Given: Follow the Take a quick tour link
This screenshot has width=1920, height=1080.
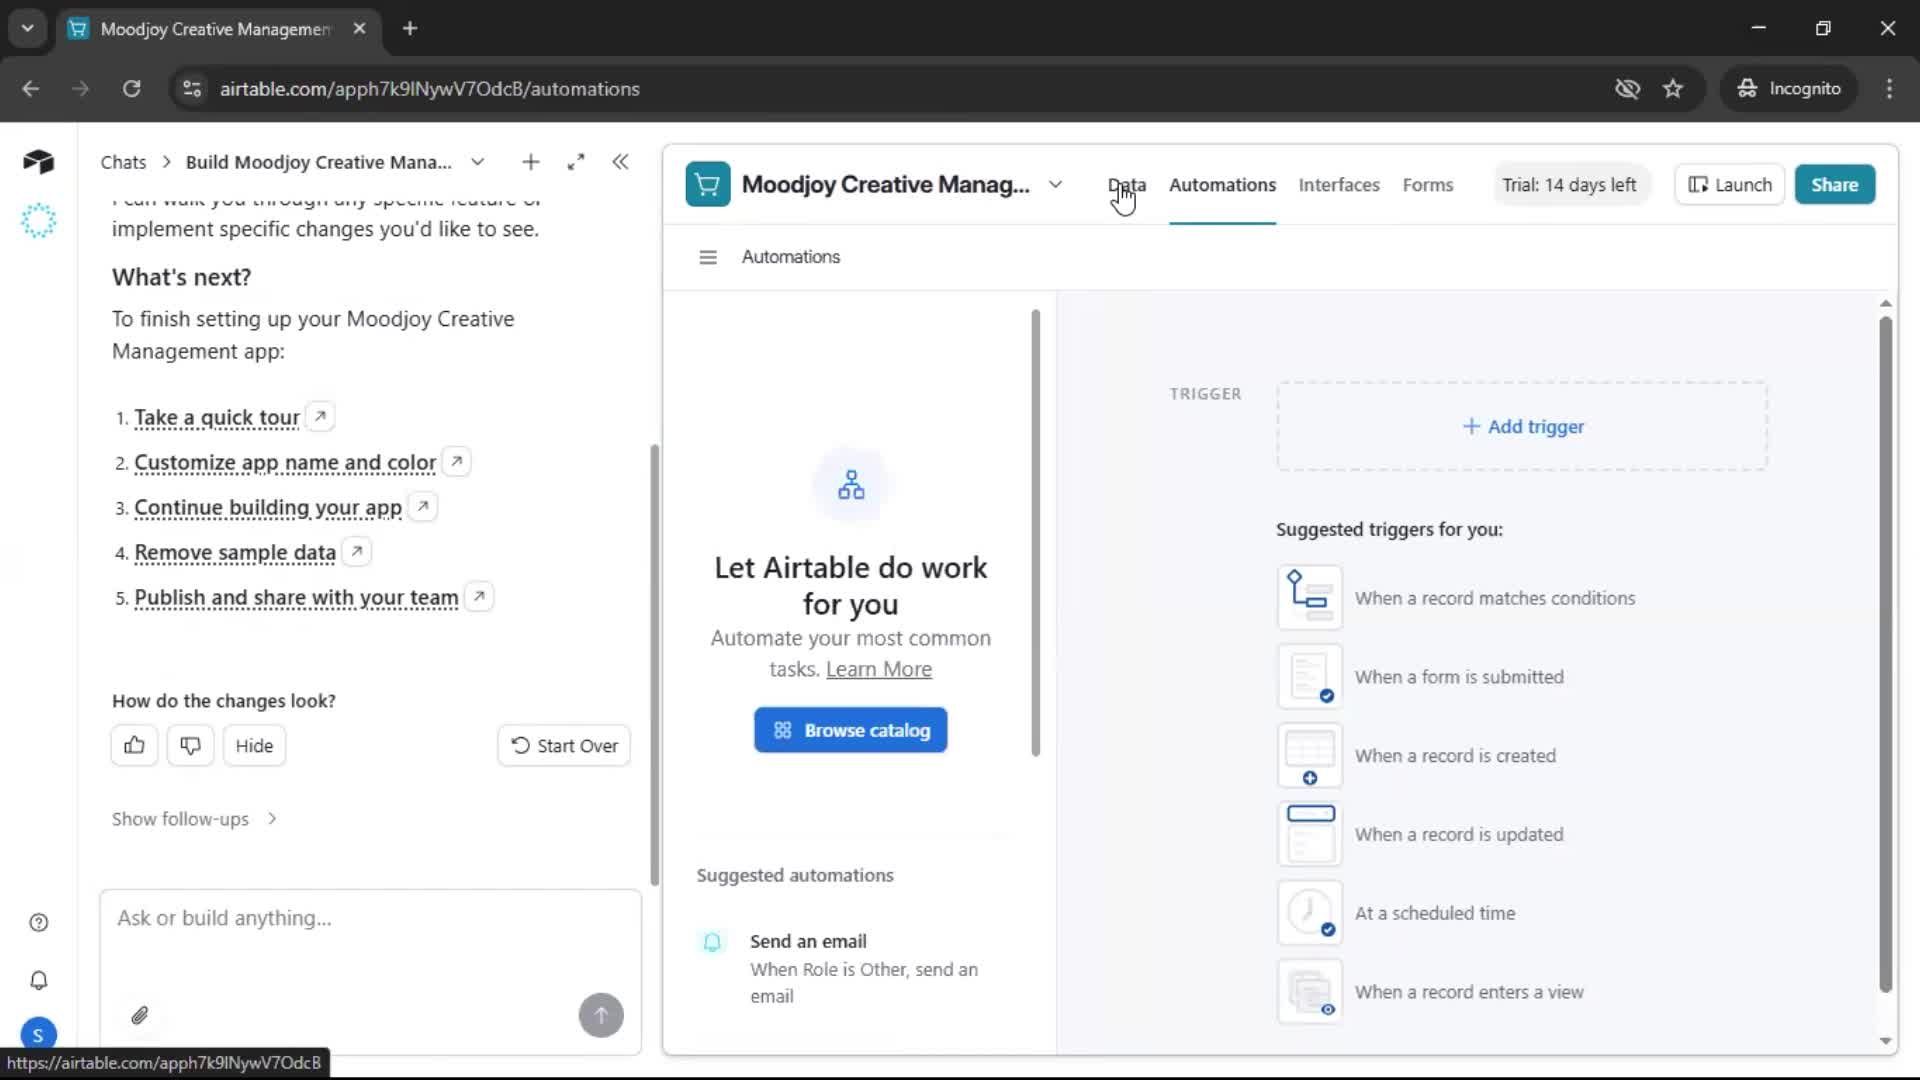Looking at the screenshot, I should pyautogui.click(x=217, y=417).
